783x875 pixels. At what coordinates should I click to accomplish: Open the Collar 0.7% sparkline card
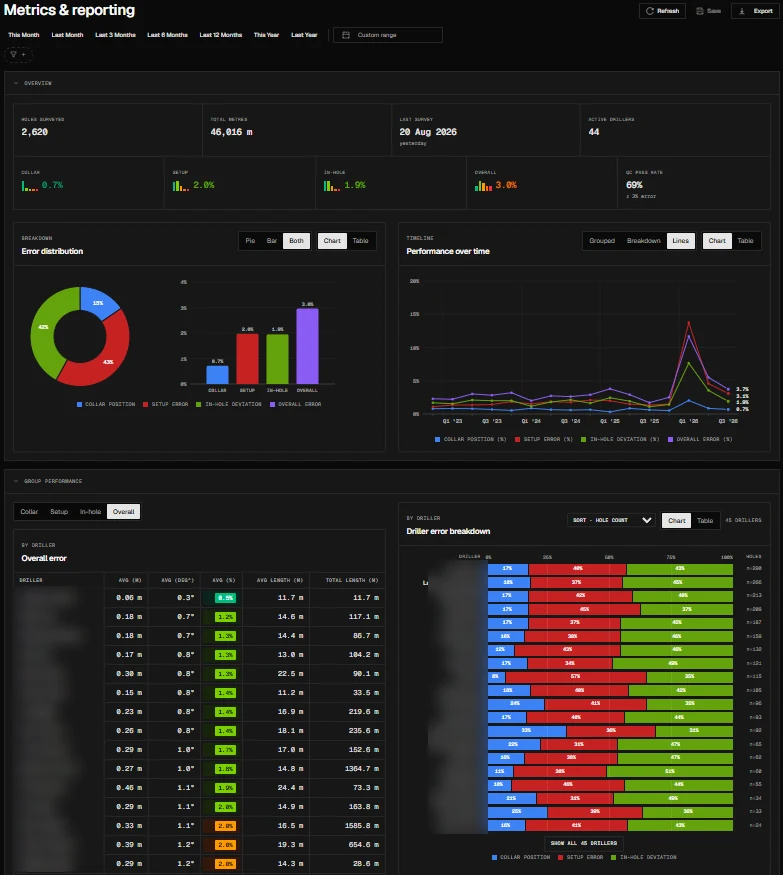(x=89, y=183)
